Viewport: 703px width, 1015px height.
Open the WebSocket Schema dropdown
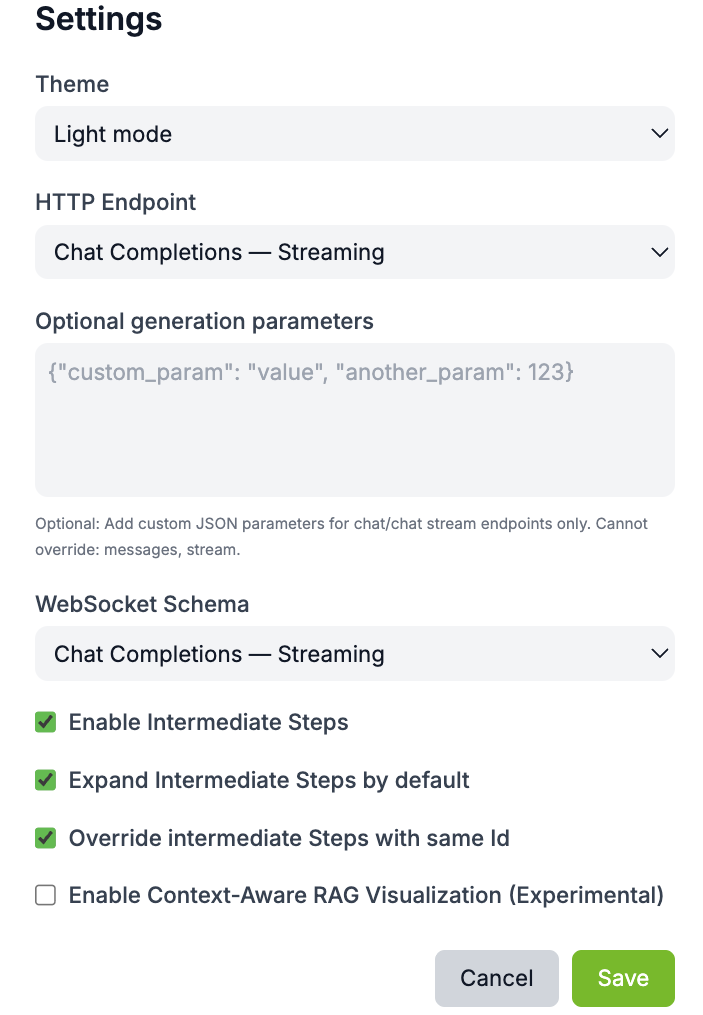click(x=355, y=653)
